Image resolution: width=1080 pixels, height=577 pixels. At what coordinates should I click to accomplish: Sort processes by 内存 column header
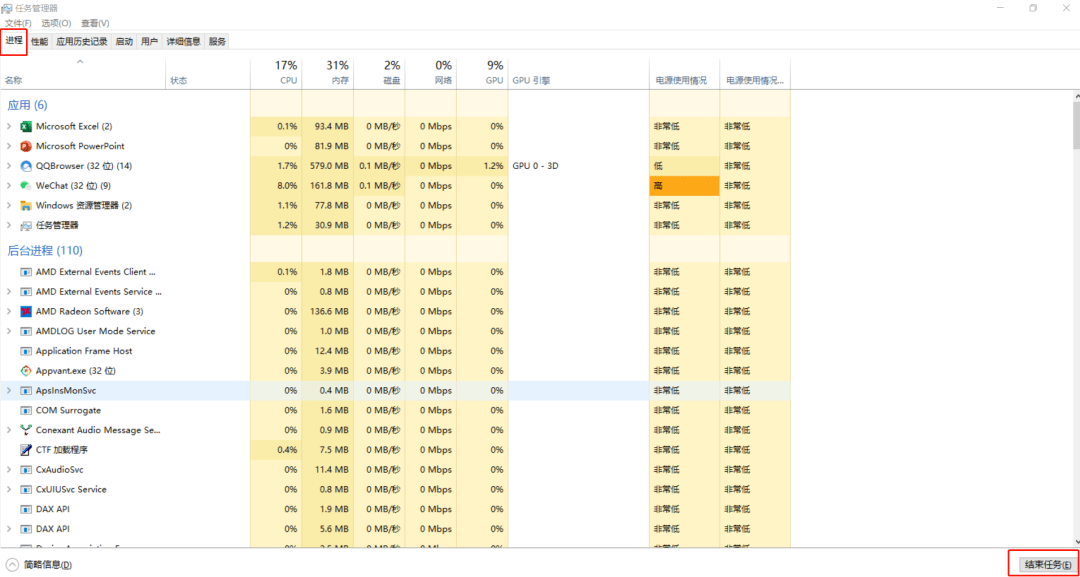pyautogui.click(x=327, y=73)
